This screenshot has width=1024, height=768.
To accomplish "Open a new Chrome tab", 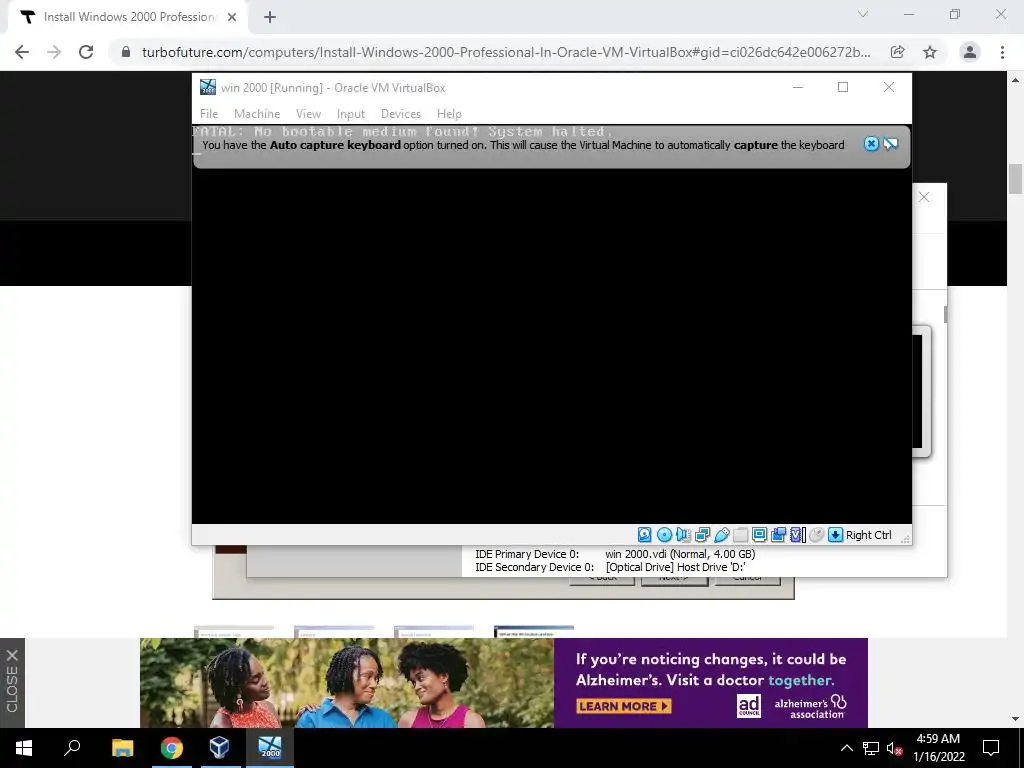I will (x=270, y=17).
